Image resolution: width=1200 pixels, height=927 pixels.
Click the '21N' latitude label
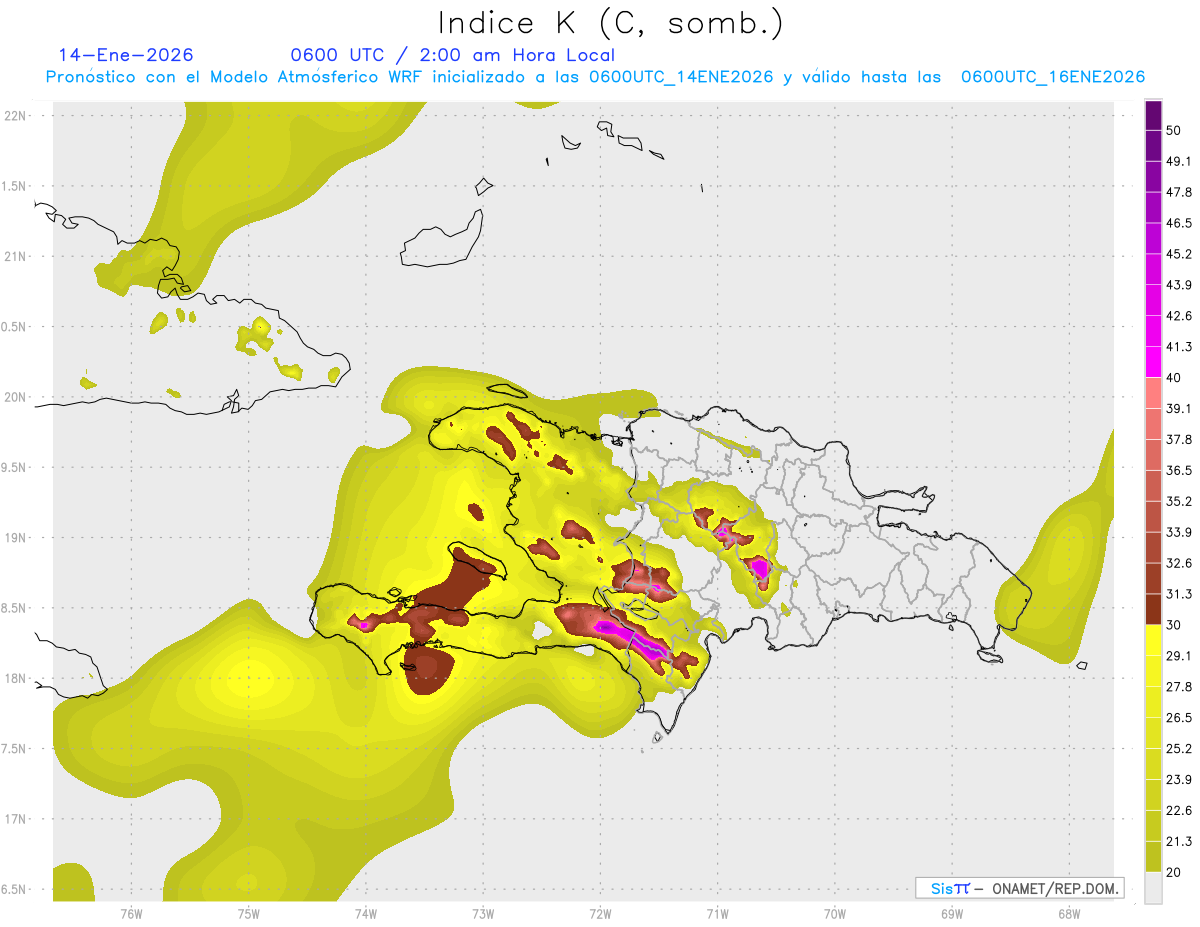point(15,256)
